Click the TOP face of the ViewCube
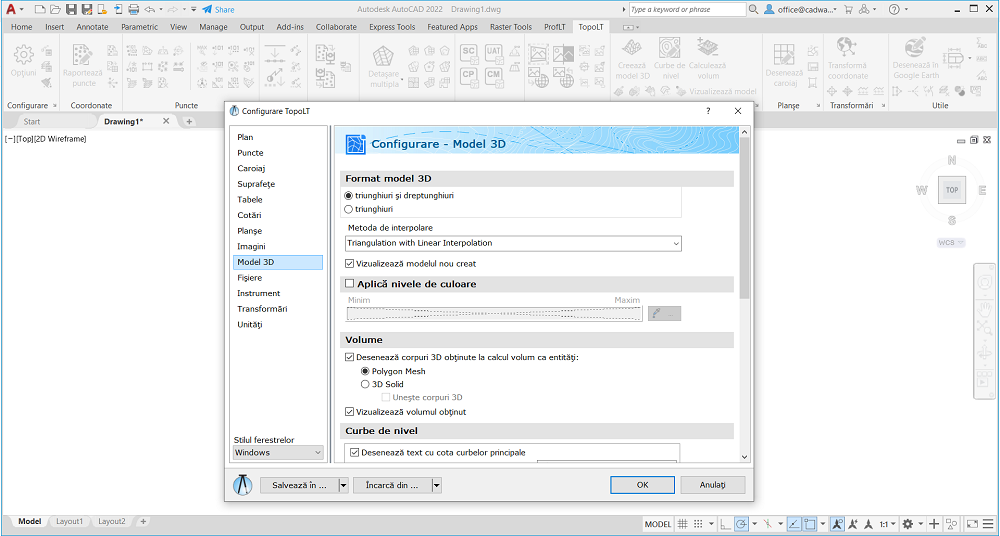 click(x=952, y=190)
